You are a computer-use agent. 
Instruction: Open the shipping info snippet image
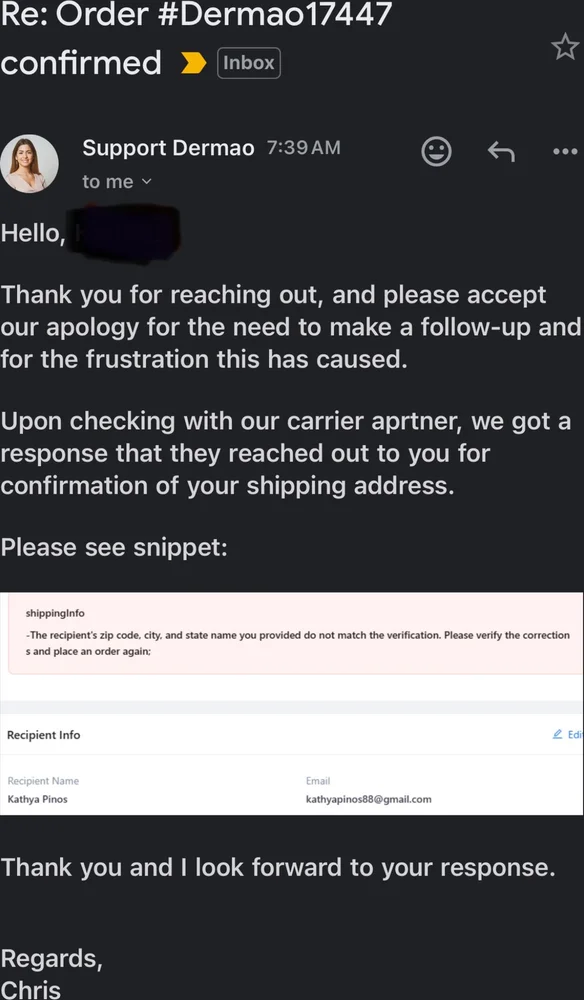[x=292, y=703]
